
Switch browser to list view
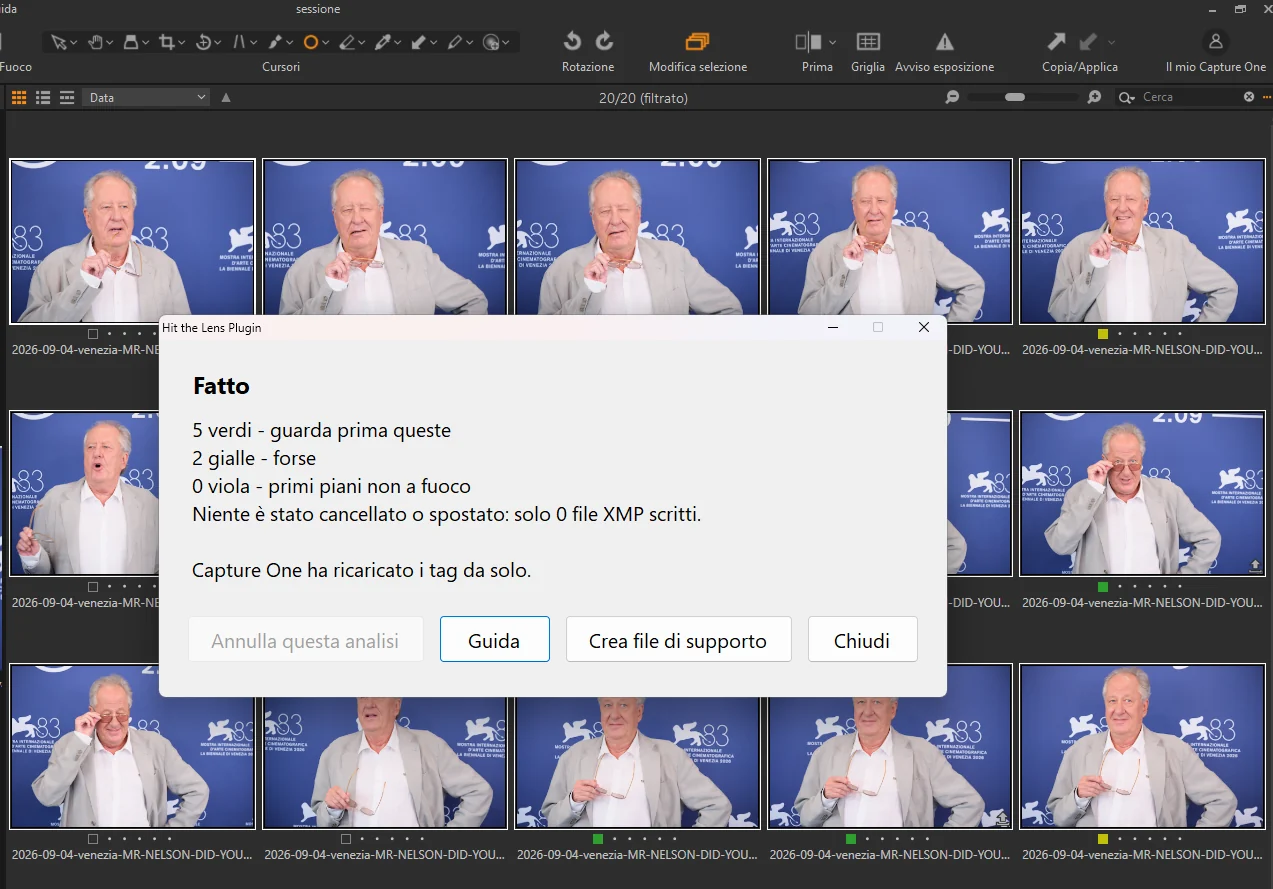coord(43,97)
